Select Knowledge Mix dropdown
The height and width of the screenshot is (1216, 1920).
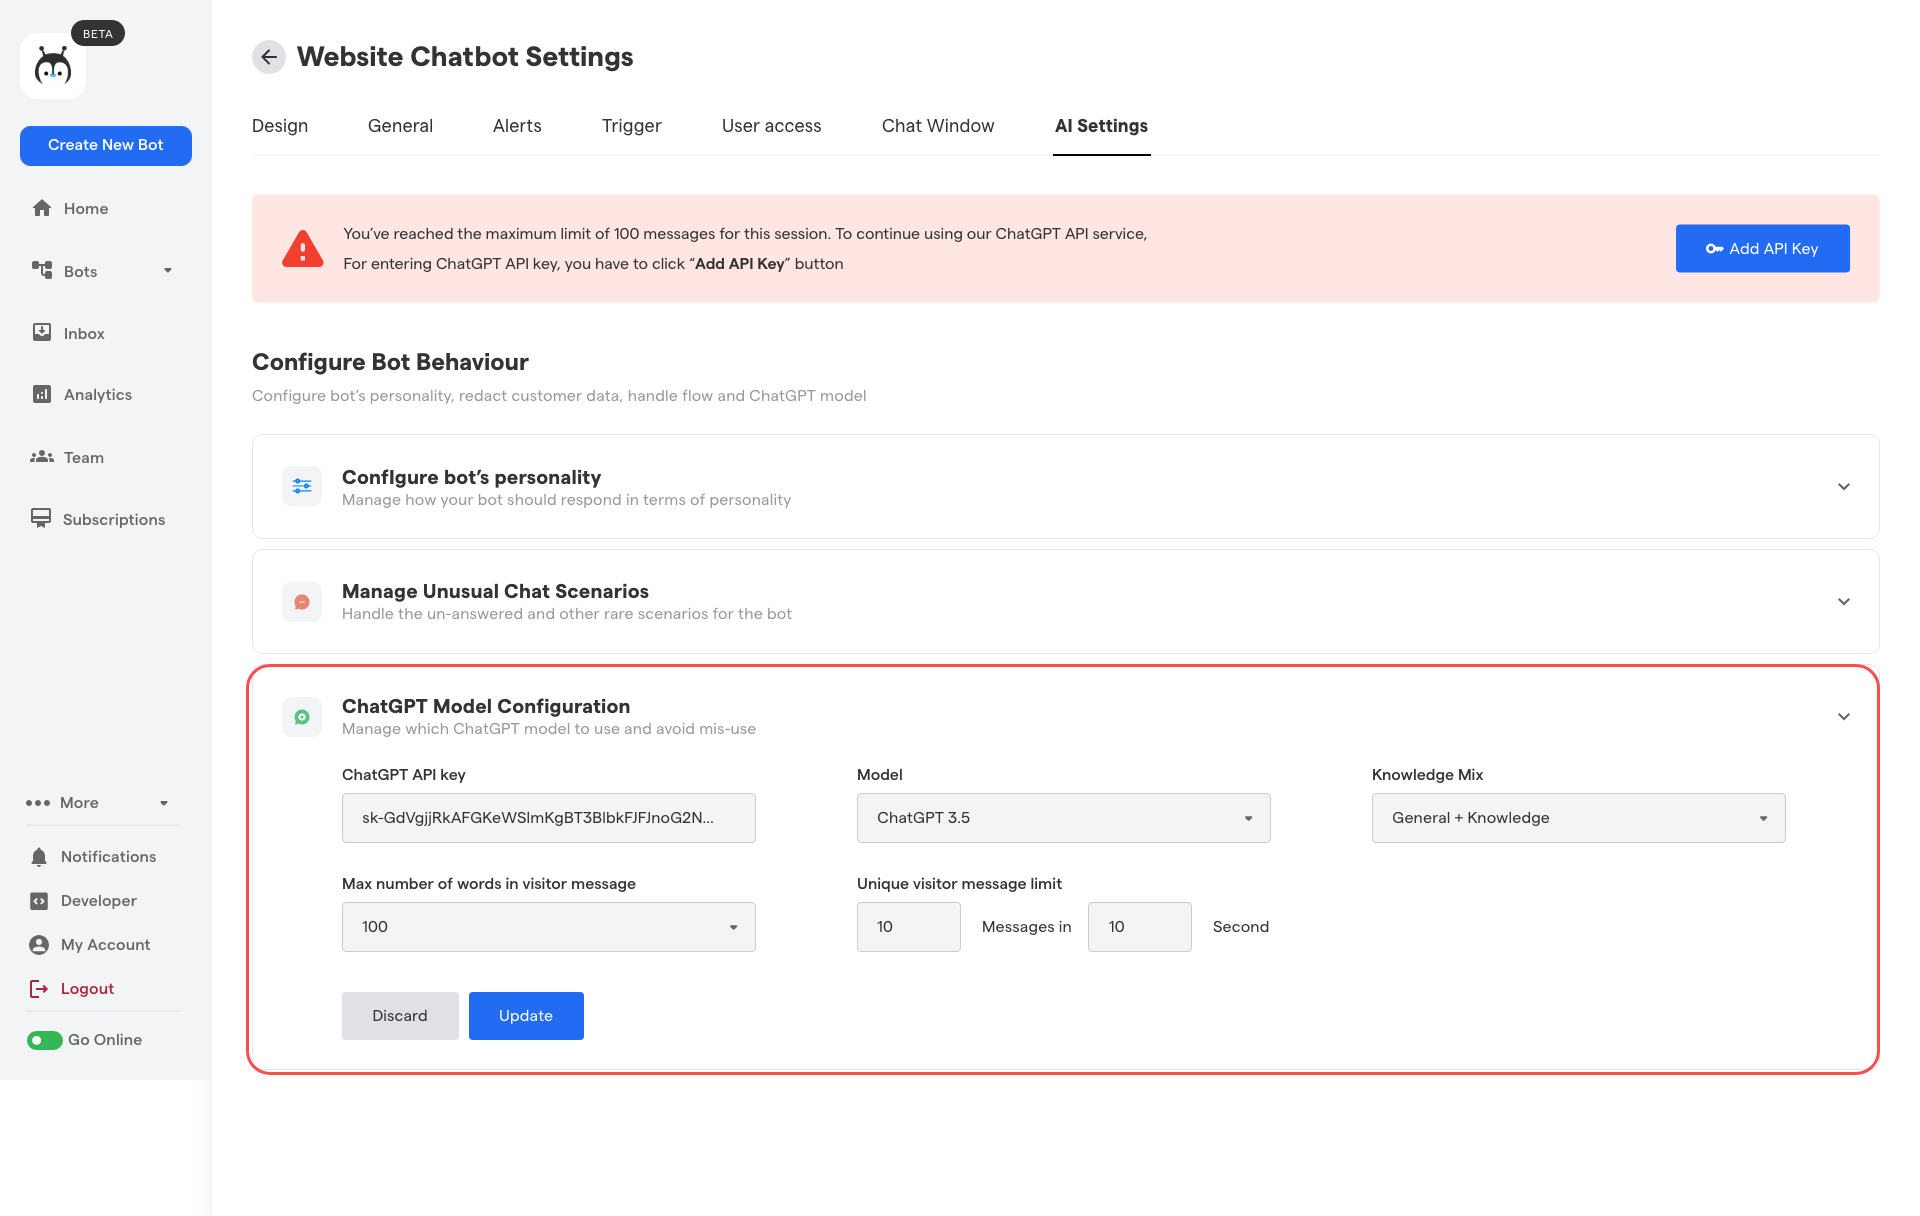(1577, 817)
